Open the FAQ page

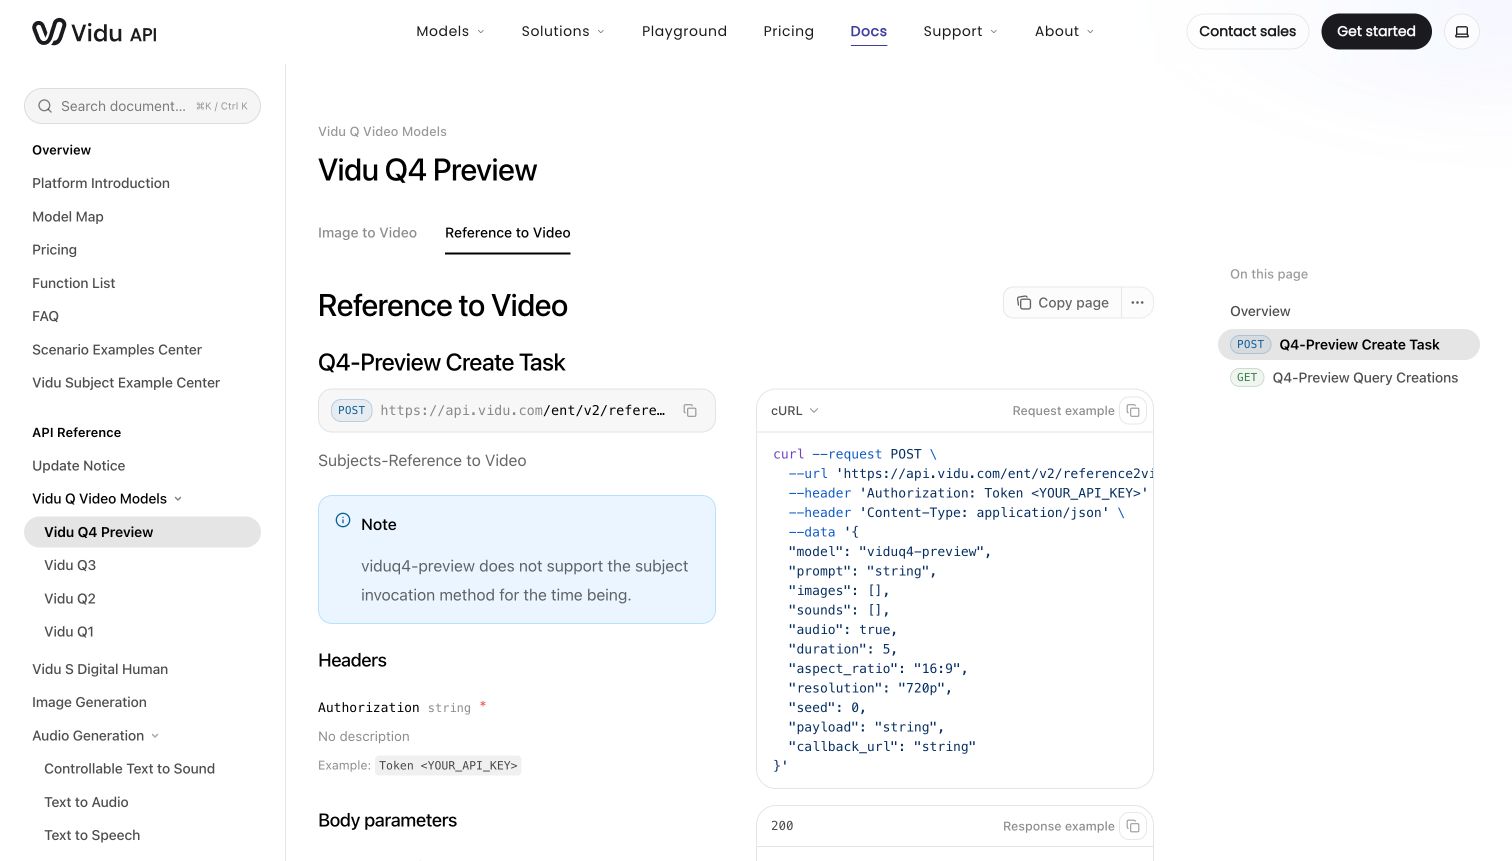[x=45, y=316]
